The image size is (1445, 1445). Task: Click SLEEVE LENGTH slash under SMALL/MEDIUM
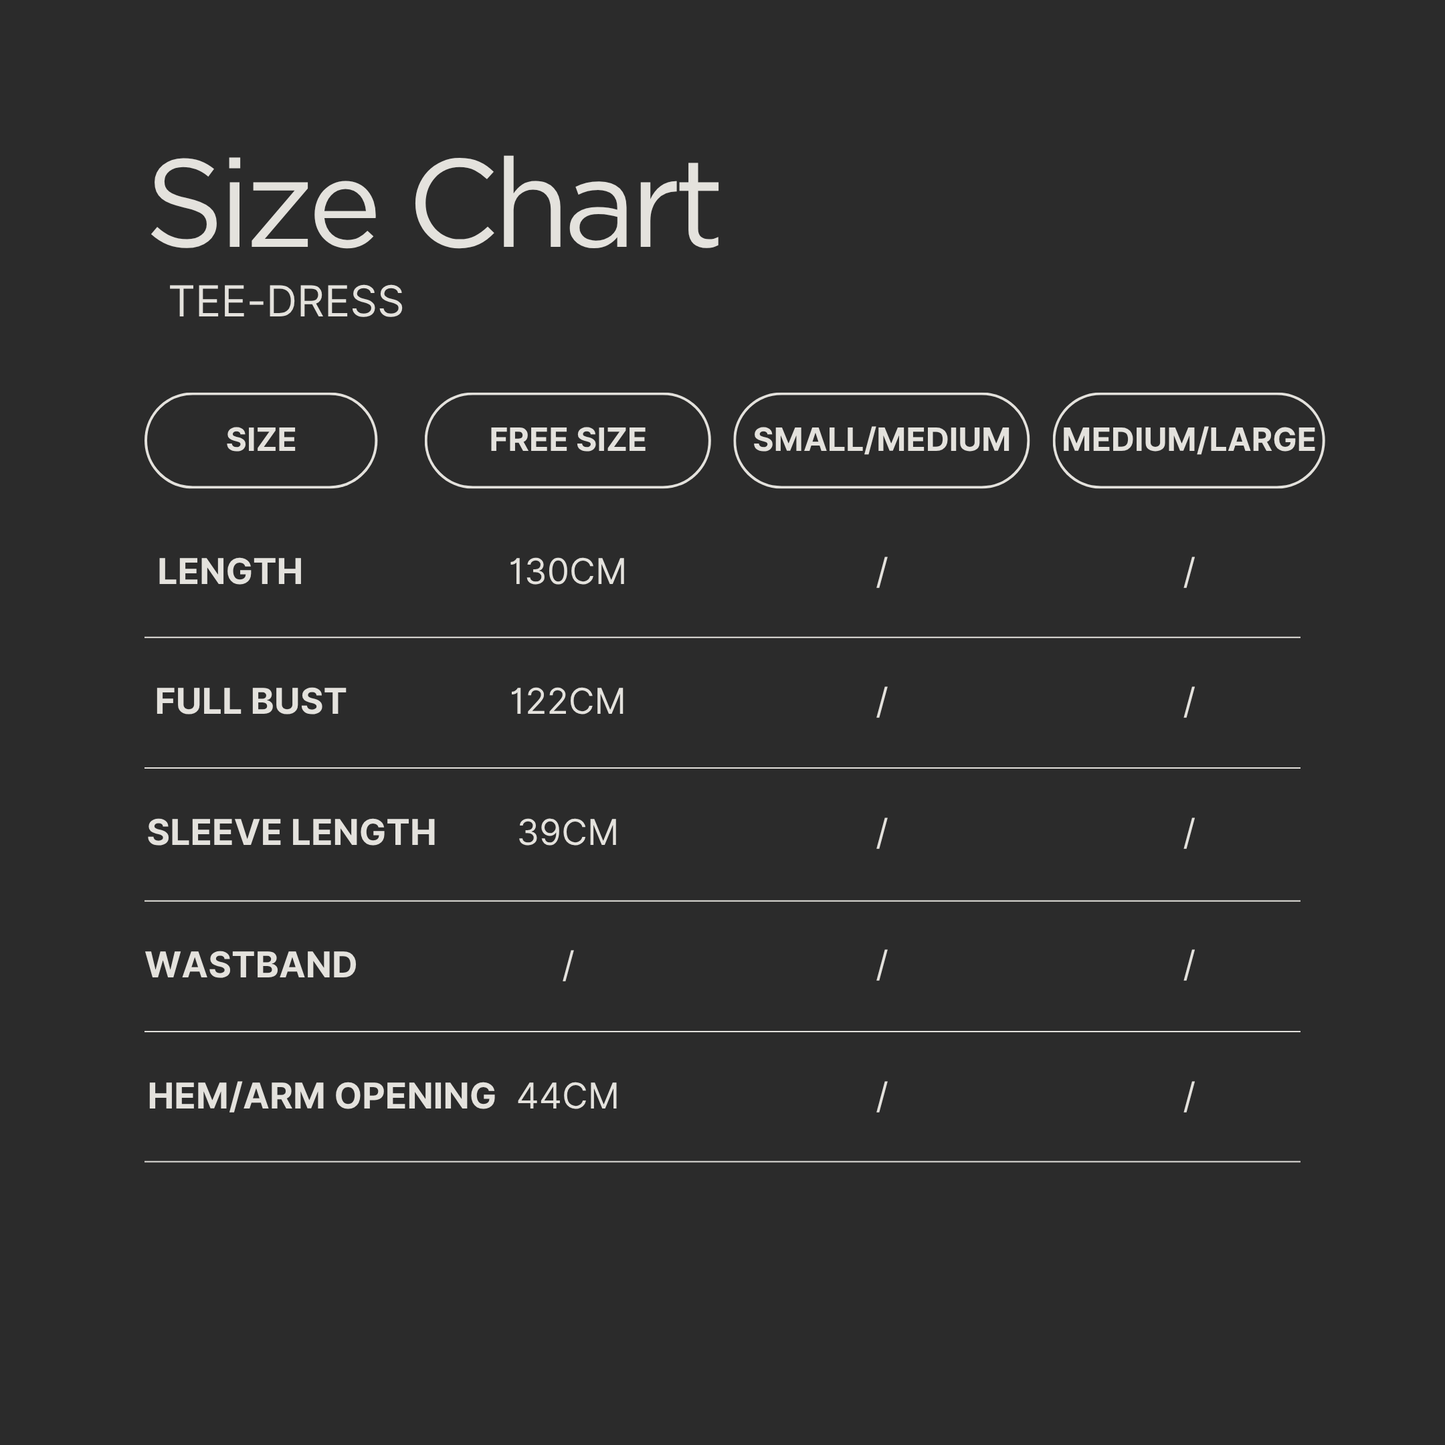coord(881,834)
